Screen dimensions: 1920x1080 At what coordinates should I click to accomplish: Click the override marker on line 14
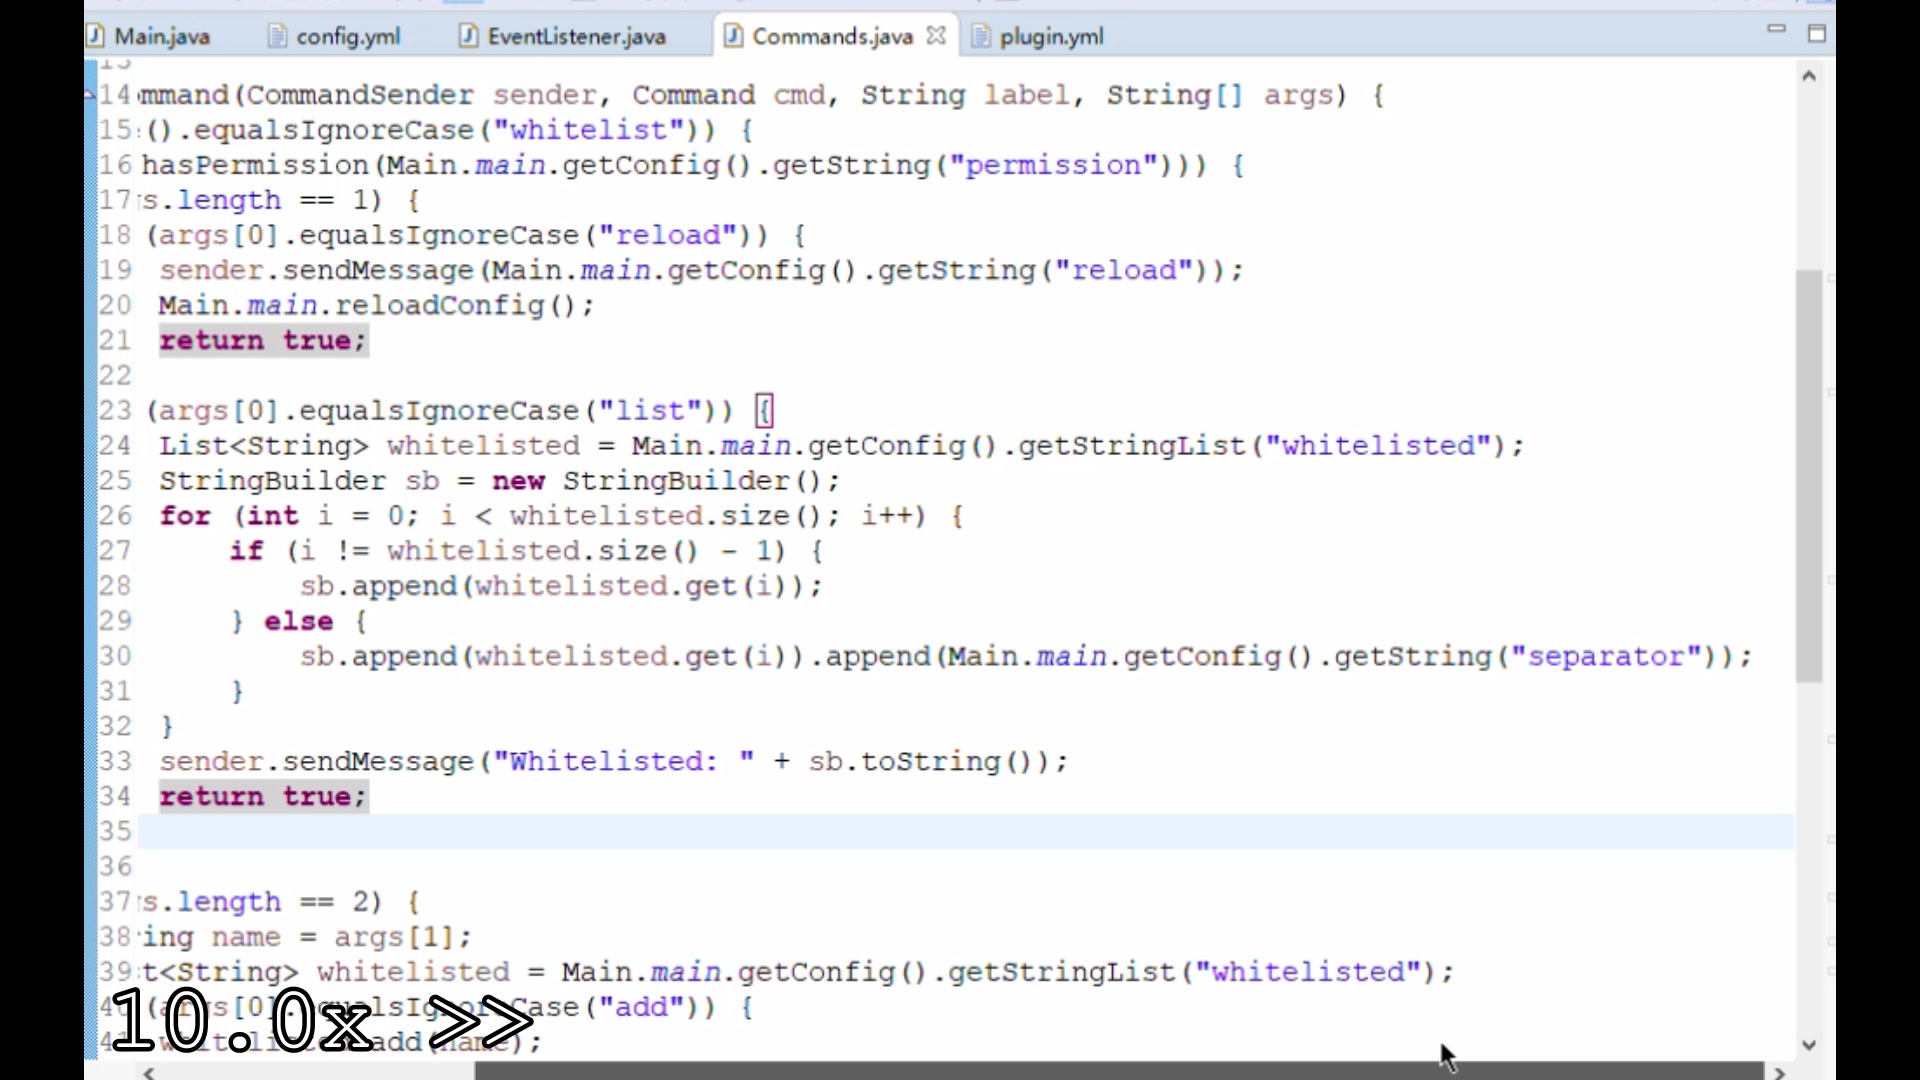pyautogui.click(x=90, y=95)
